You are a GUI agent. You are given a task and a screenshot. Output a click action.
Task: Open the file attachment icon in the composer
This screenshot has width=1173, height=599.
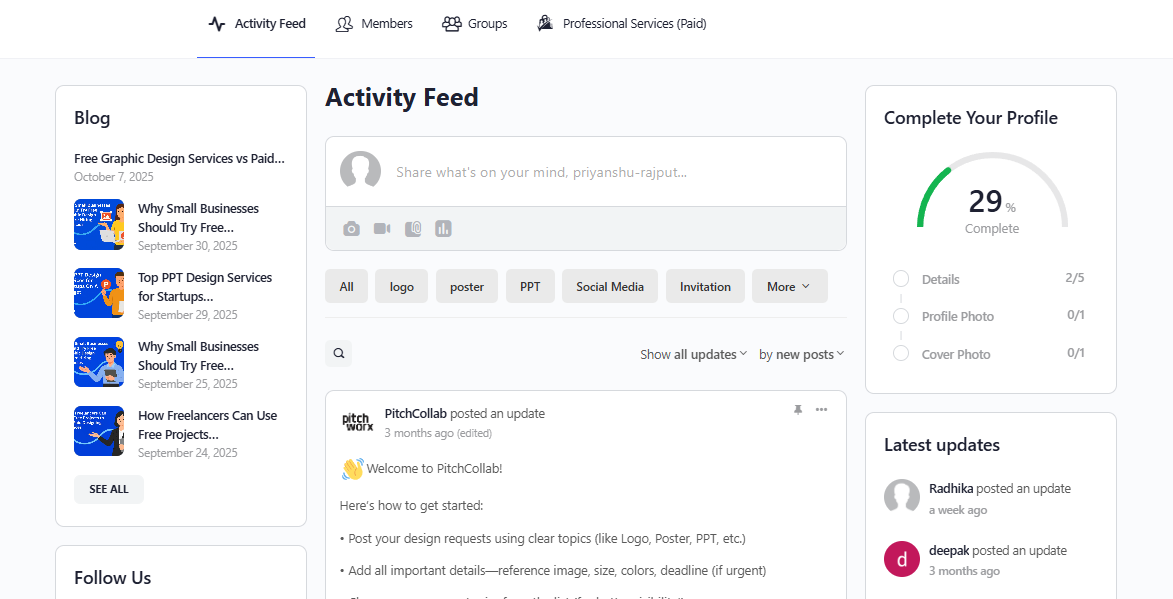point(412,228)
